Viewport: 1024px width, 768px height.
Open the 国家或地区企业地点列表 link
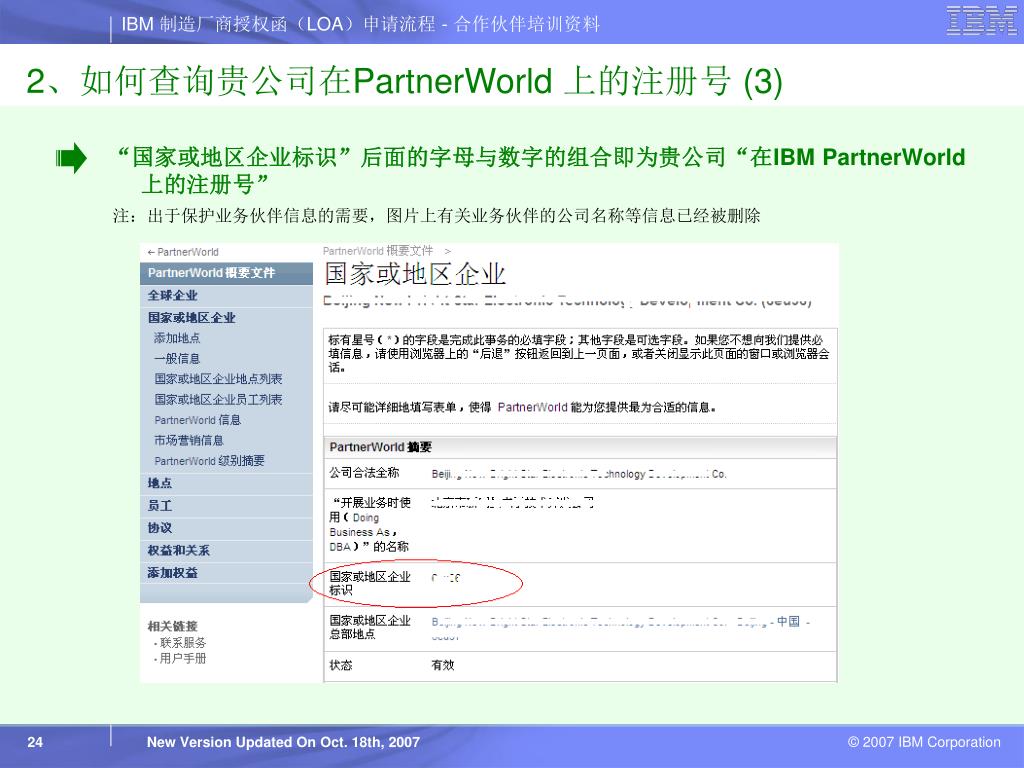[x=218, y=379]
